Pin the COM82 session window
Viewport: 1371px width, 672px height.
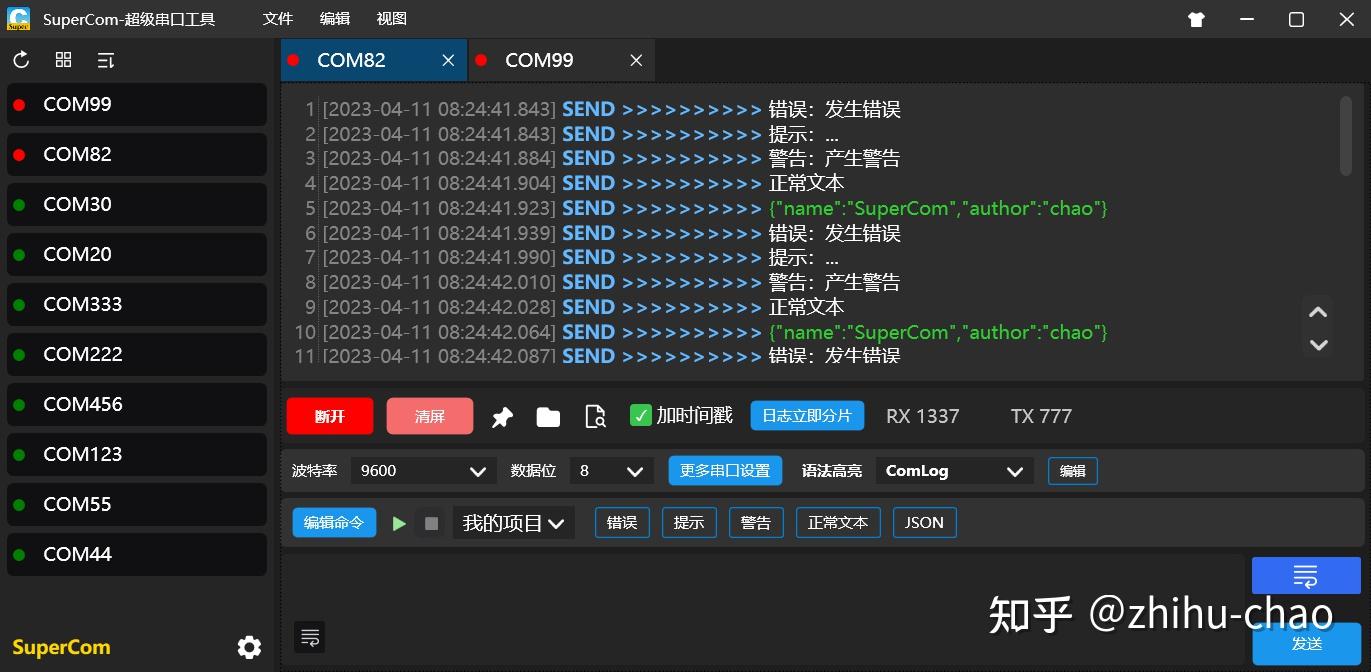tap(502, 416)
